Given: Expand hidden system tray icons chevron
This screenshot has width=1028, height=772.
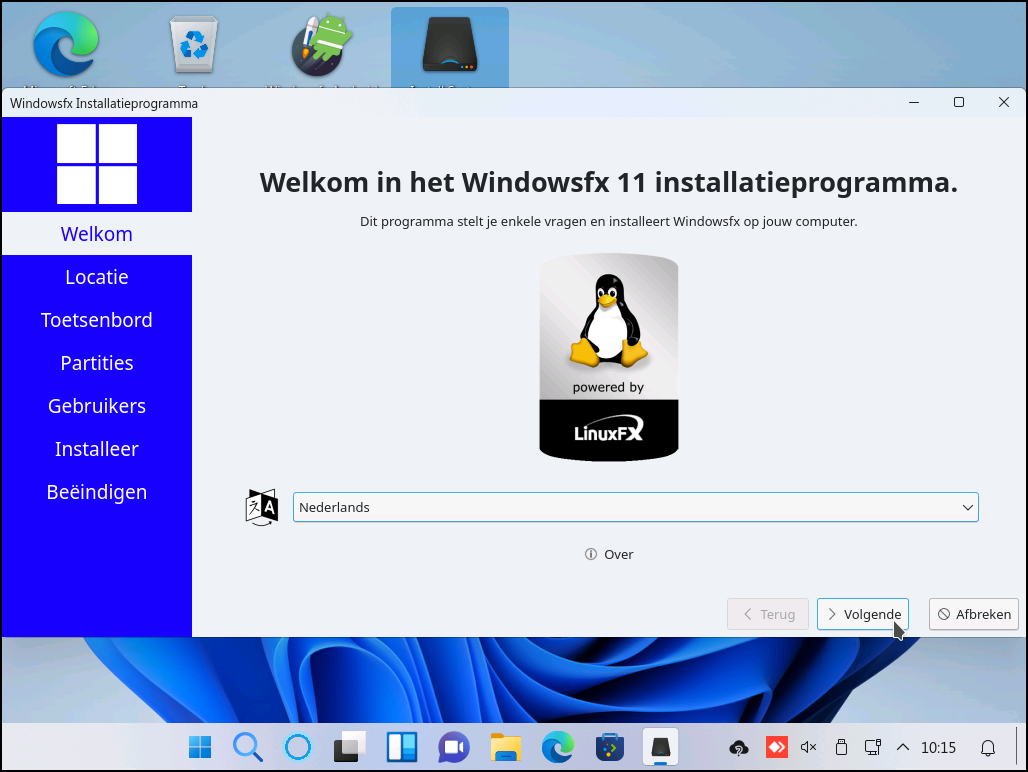Looking at the screenshot, I should [x=903, y=747].
